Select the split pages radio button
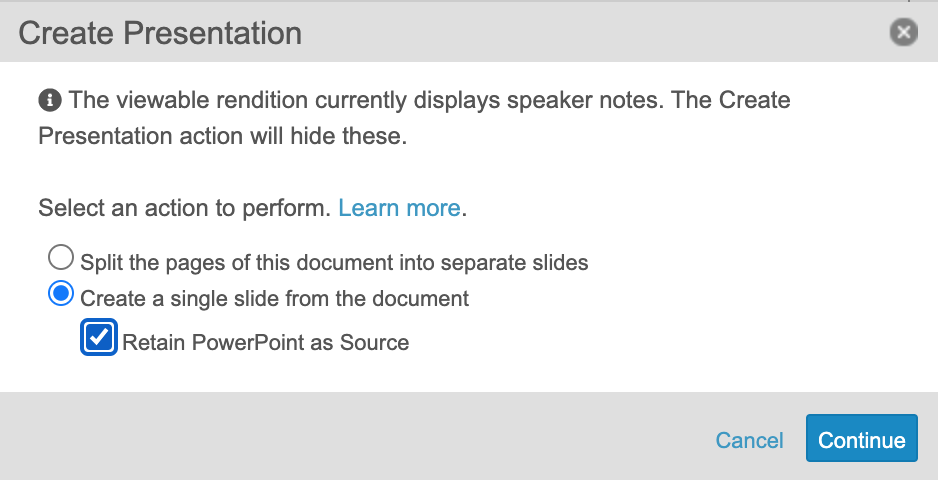Image resolution: width=938 pixels, height=480 pixels. pos(61,258)
